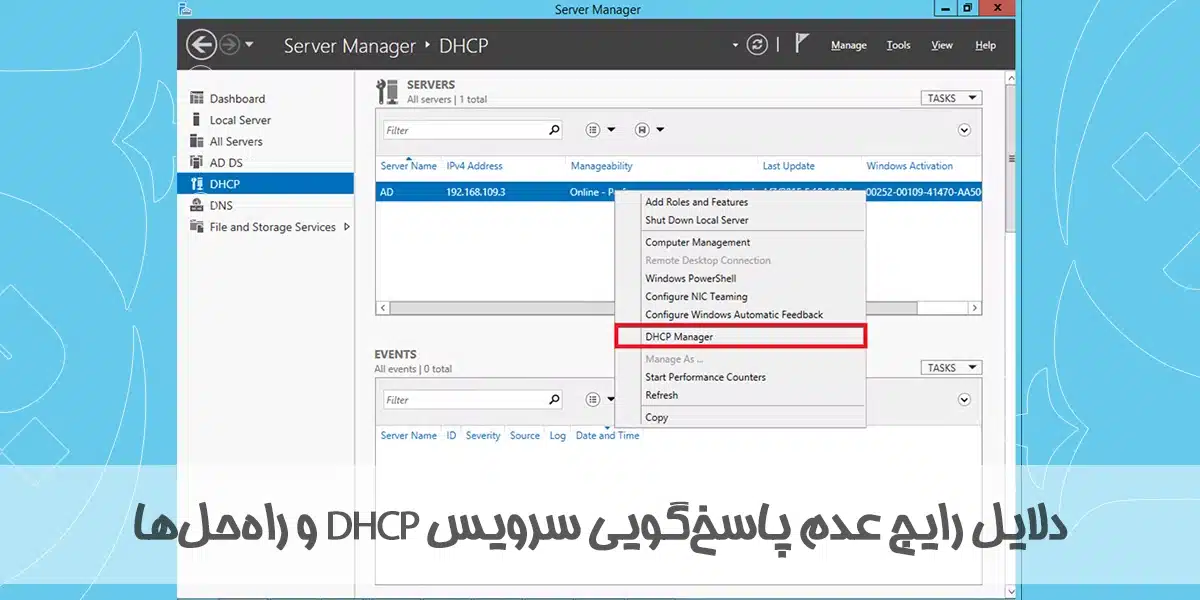The image size is (1200, 600).
Task: Open the Events TASKS dropdown
Action: point(950,368)
